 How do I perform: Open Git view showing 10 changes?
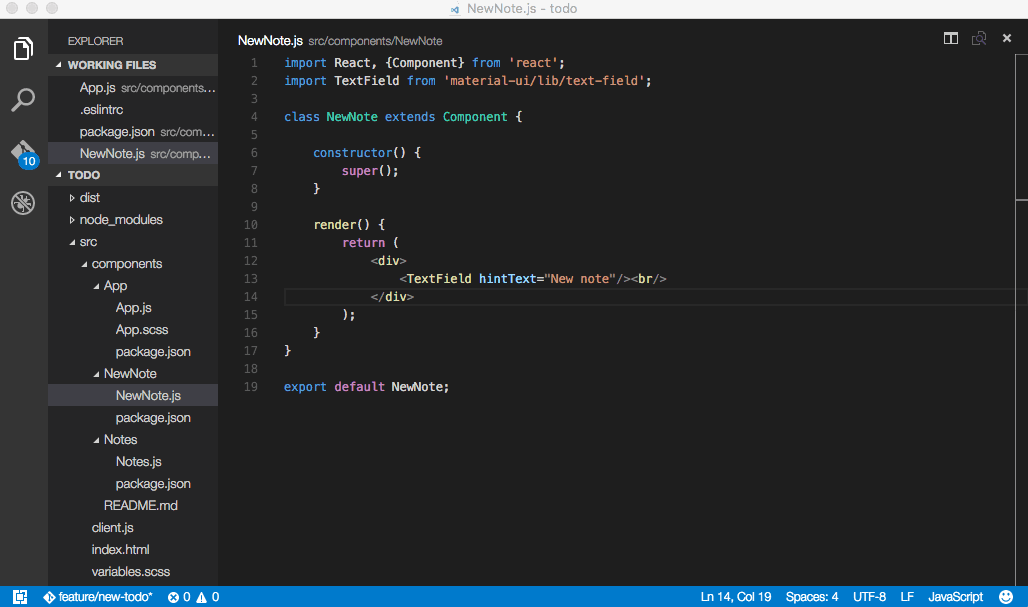pyautogui.click(x=22, y=152)
